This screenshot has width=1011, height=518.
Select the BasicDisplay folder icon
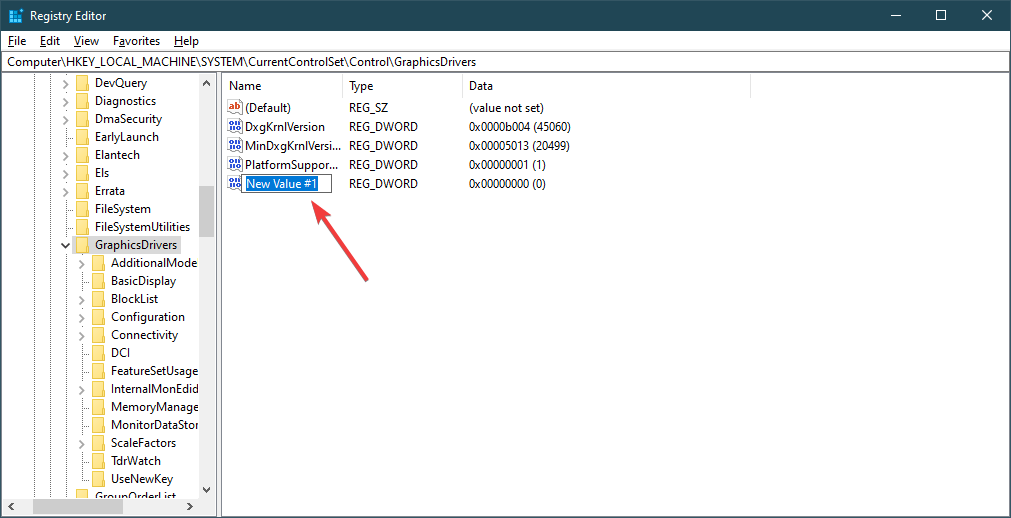tap(98, 281)
